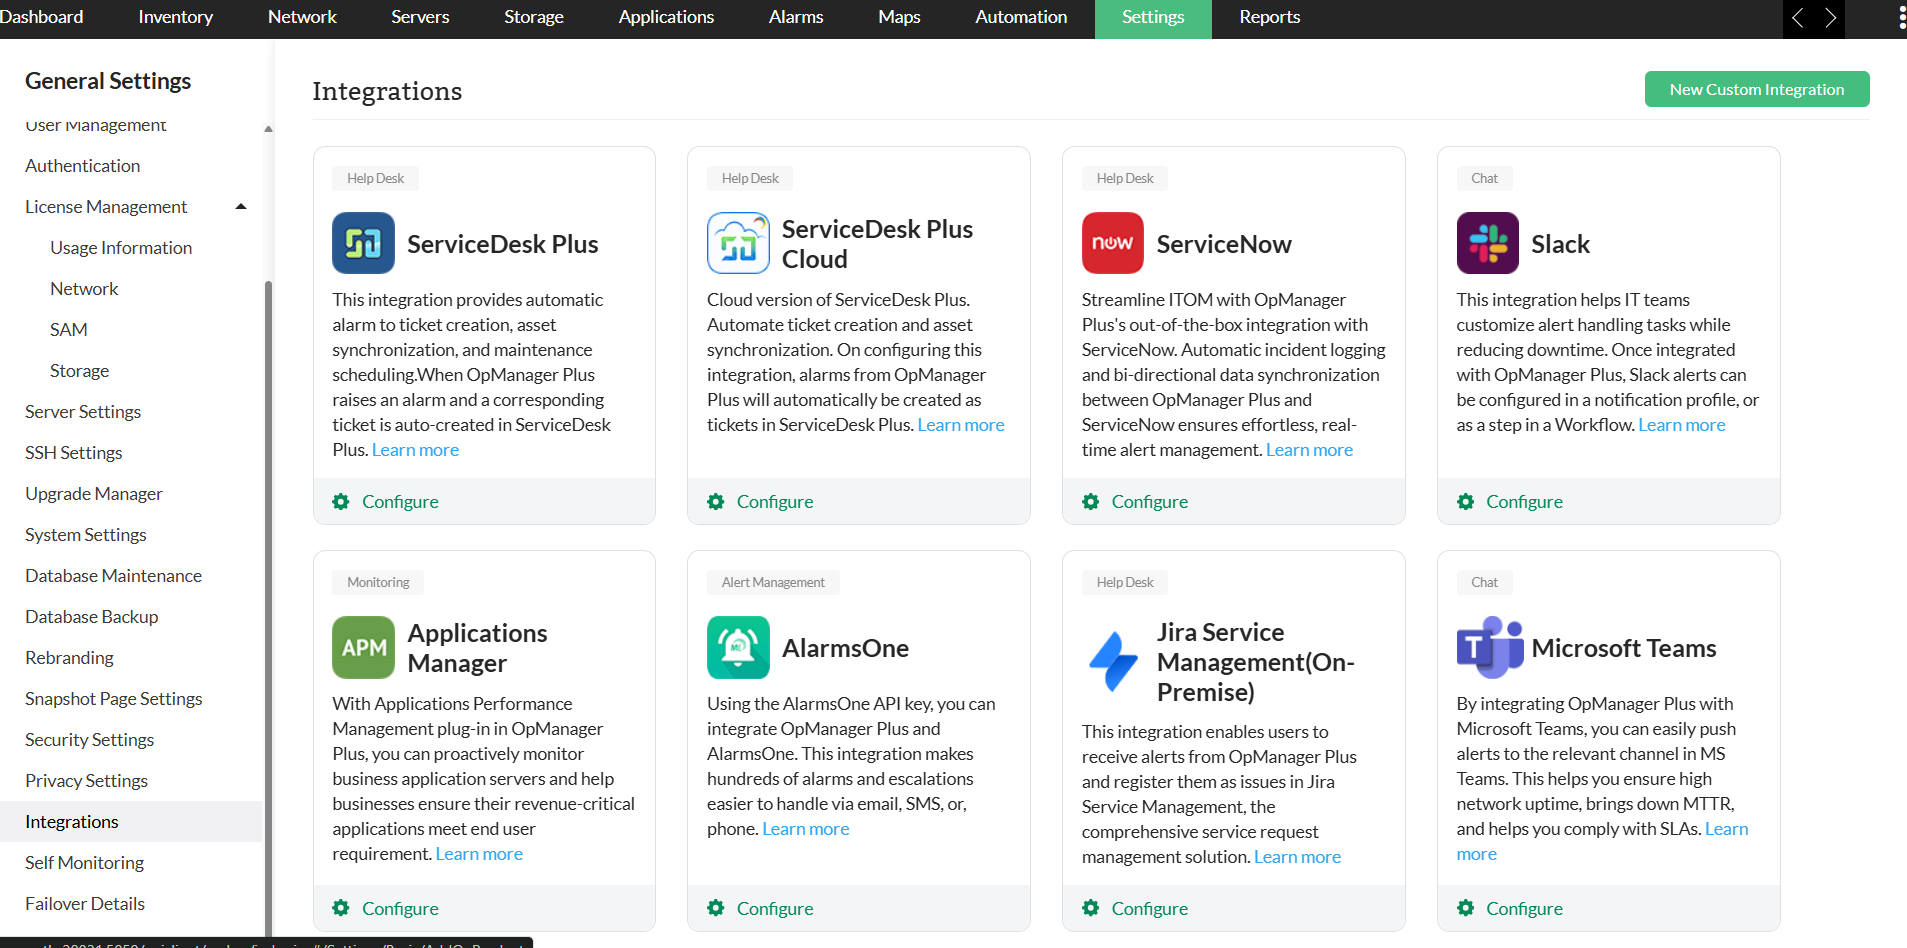This screenshot has width=1907, height=948.
Task: Configure the AlarmsOne integration
Action: point(775,908)
